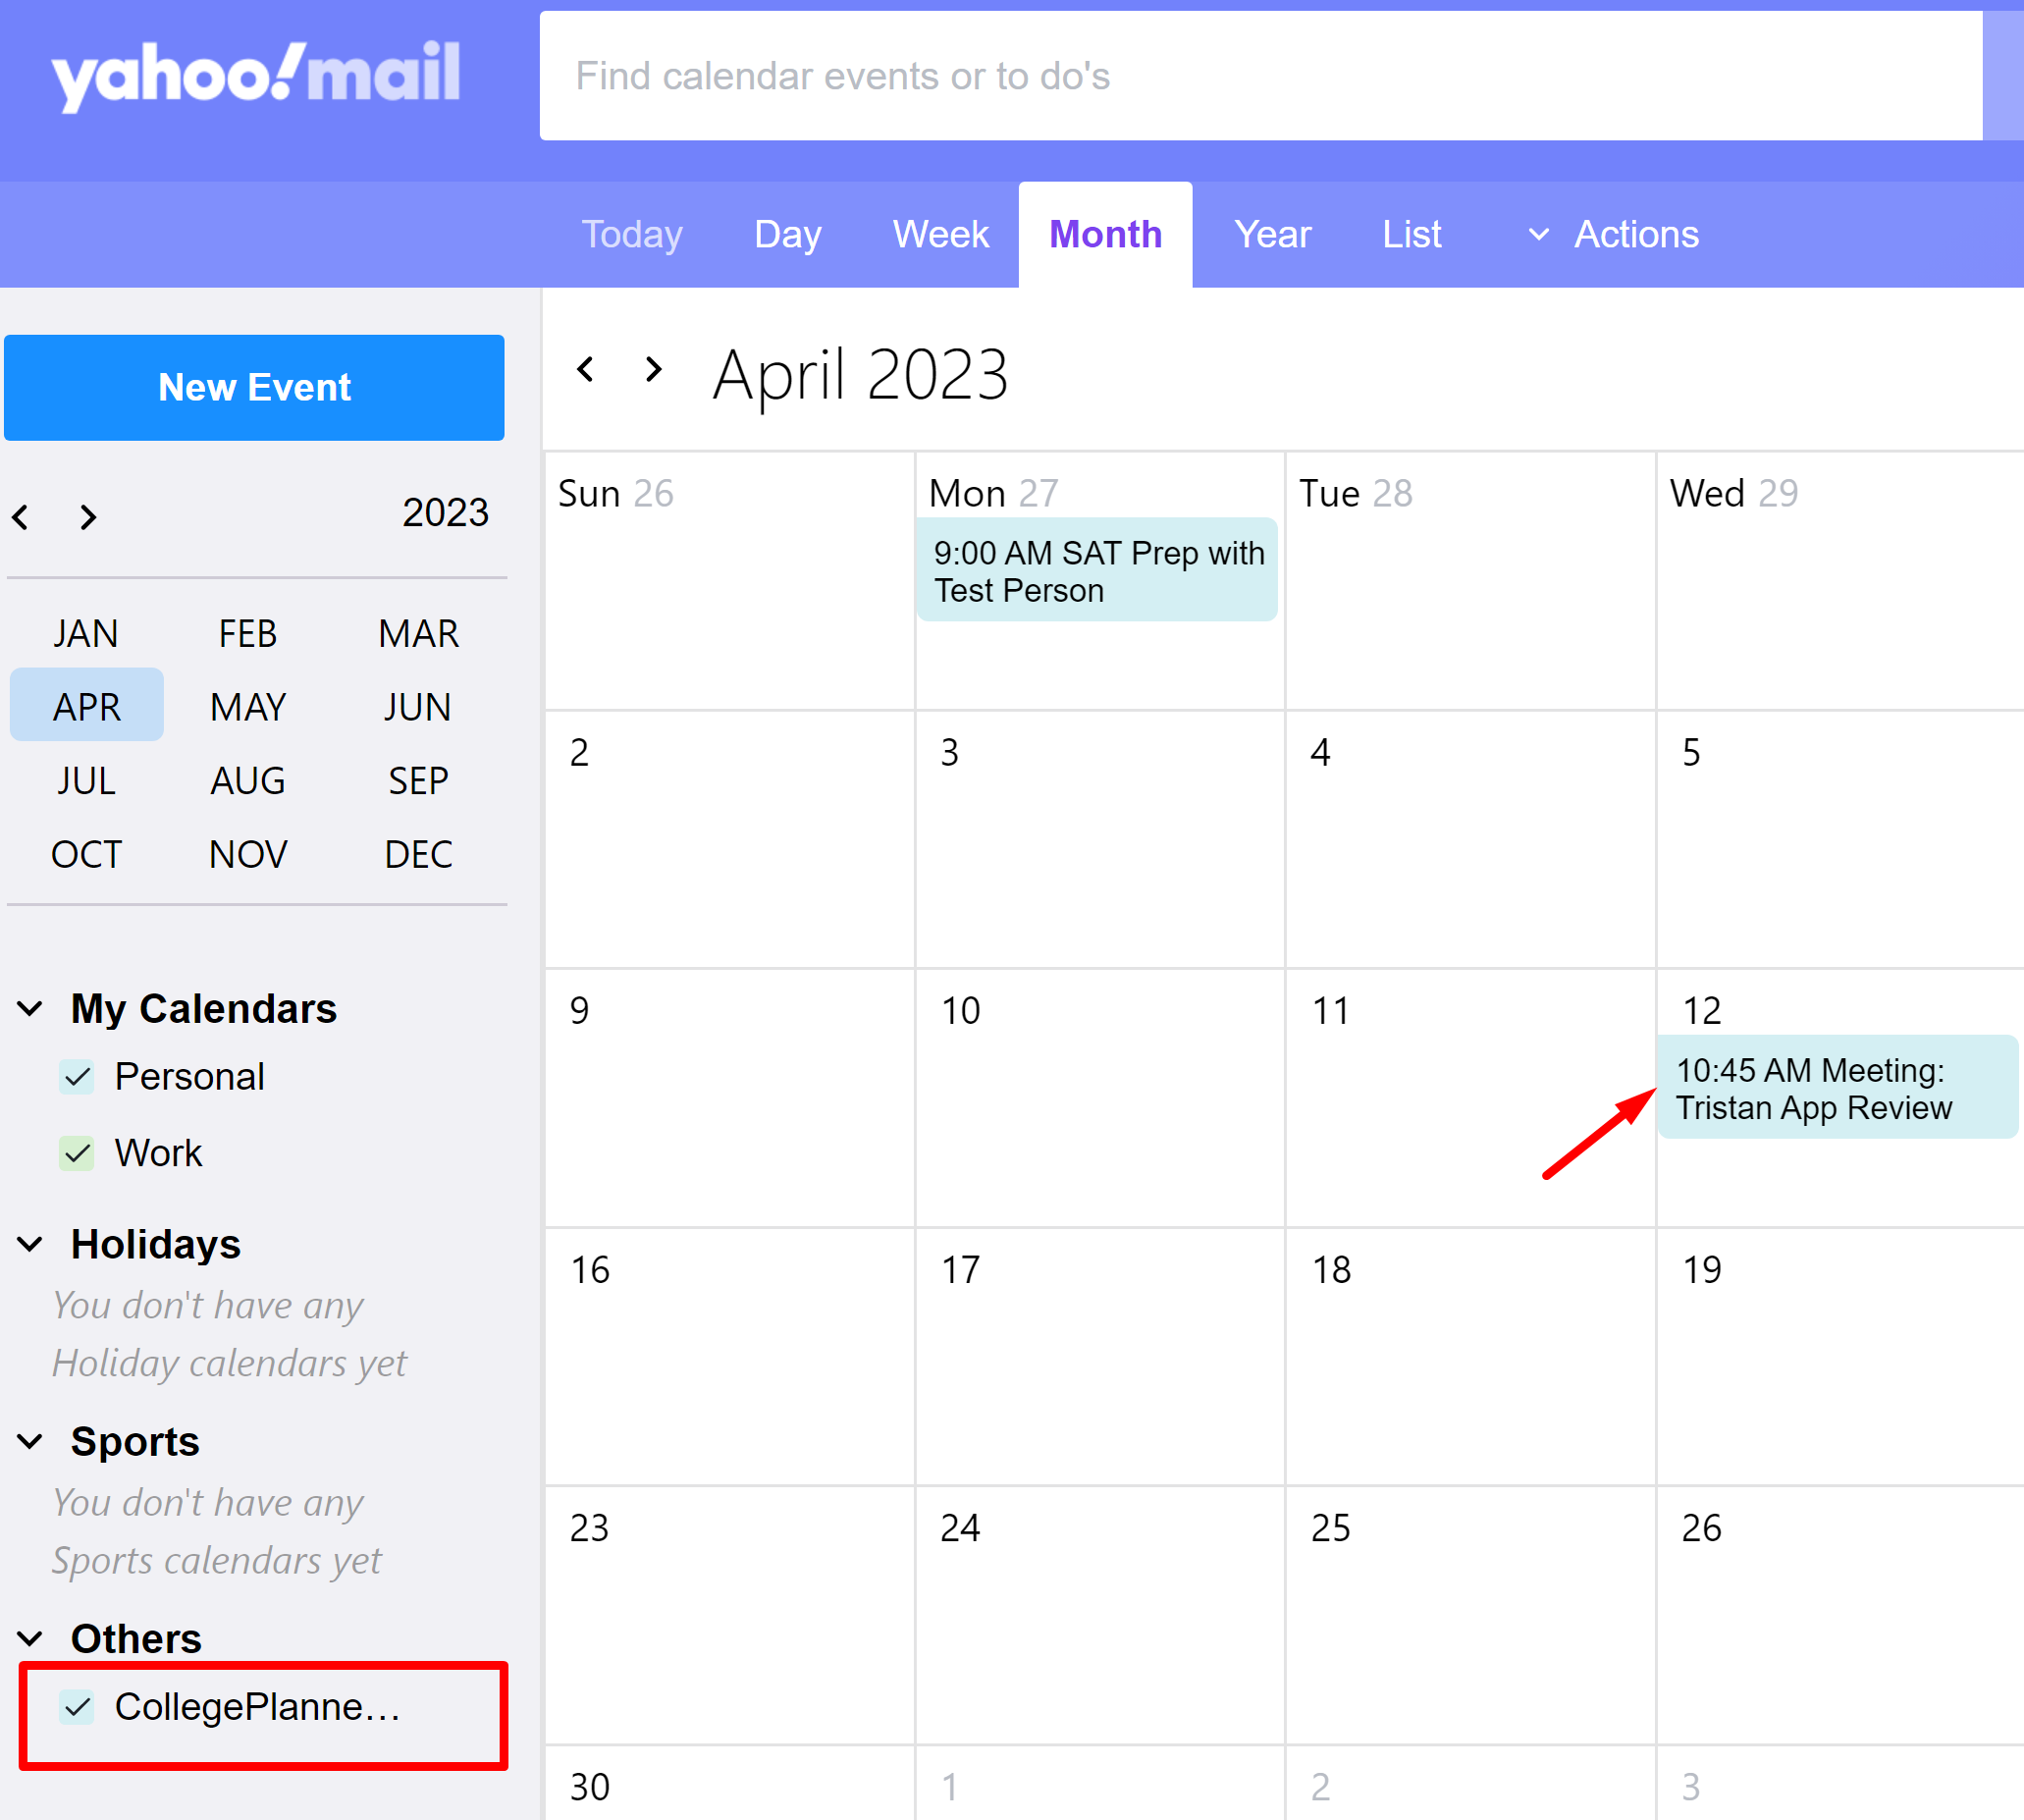Click next year arrow in sidebar
This screenshot has width=2024, height=1820.
(x=88, y=517)
